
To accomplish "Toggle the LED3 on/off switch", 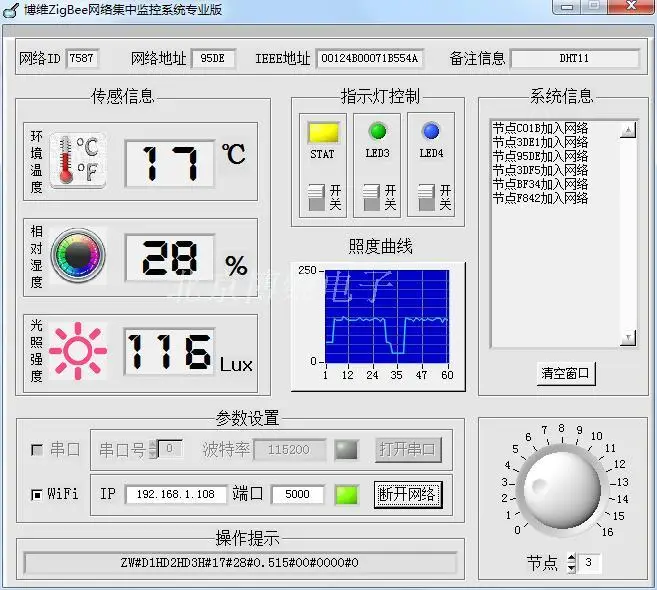I will point(370,197).
